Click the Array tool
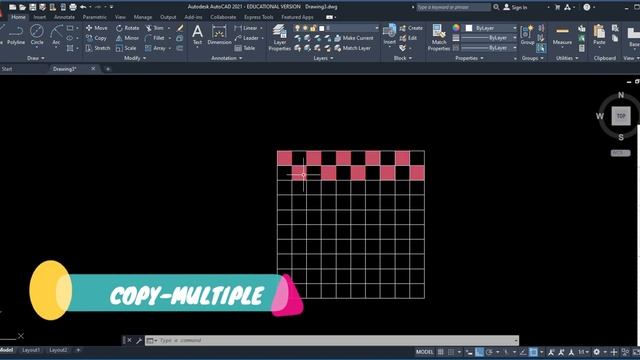640x360 pixels. [155, 48]
